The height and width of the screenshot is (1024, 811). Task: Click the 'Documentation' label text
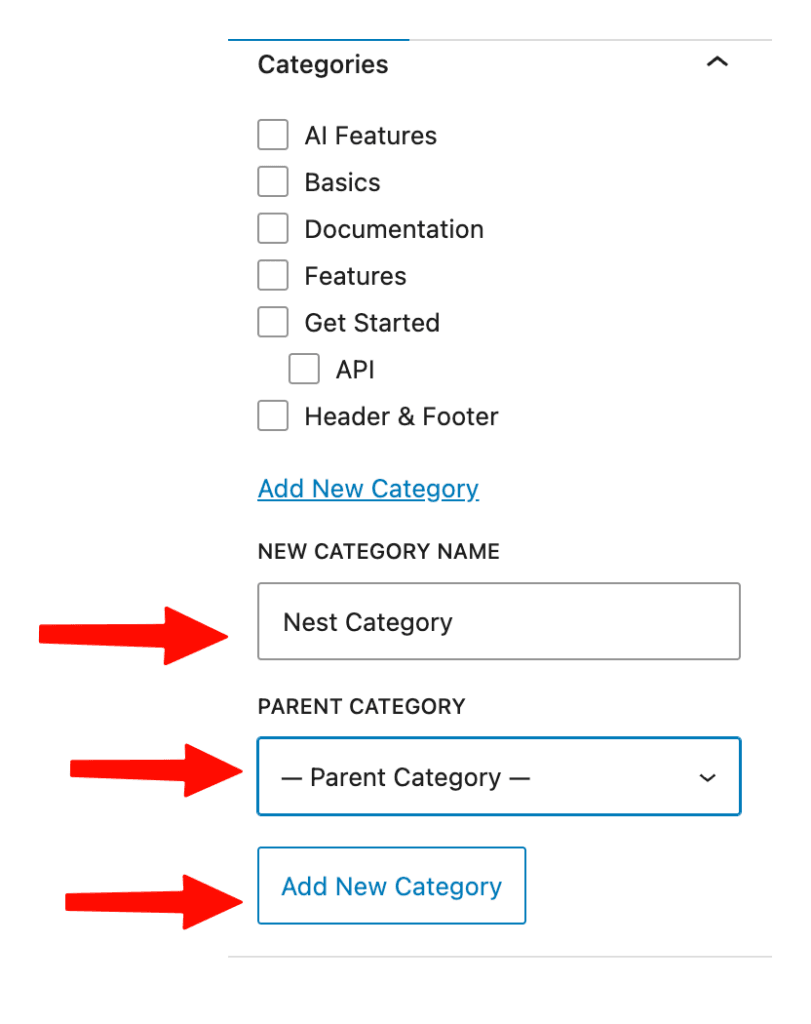[394, 229]
